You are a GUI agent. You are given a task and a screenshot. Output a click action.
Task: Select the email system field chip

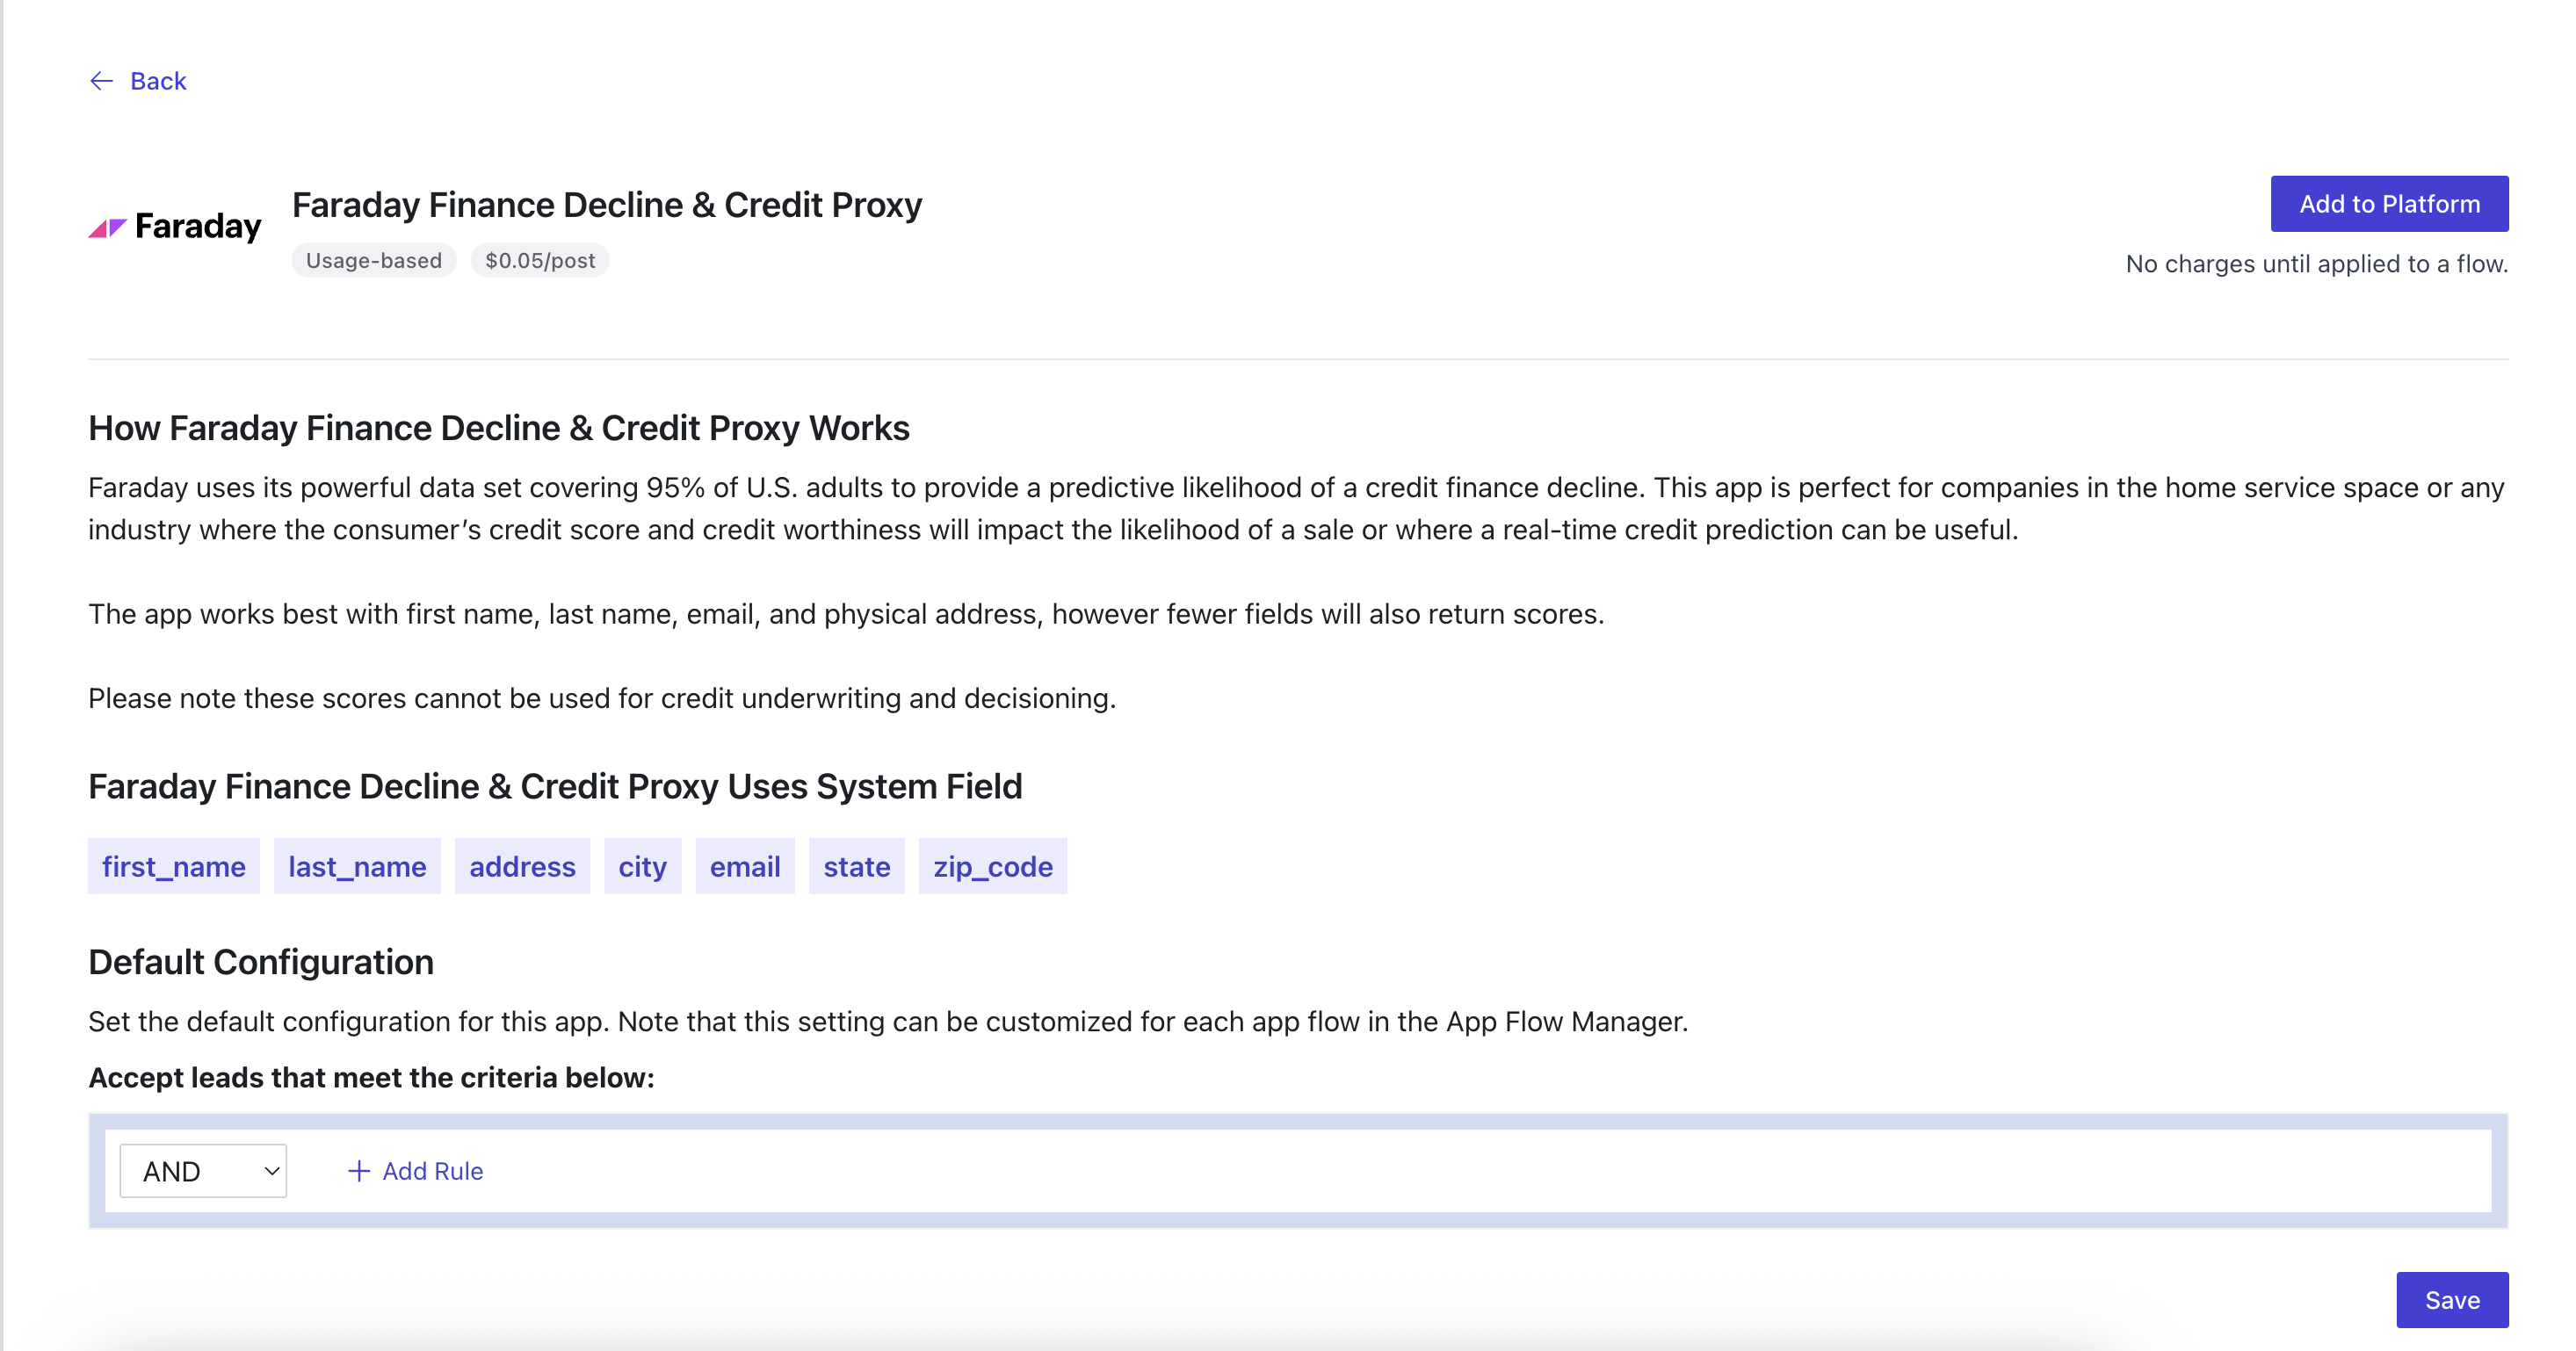pos(744,867)
